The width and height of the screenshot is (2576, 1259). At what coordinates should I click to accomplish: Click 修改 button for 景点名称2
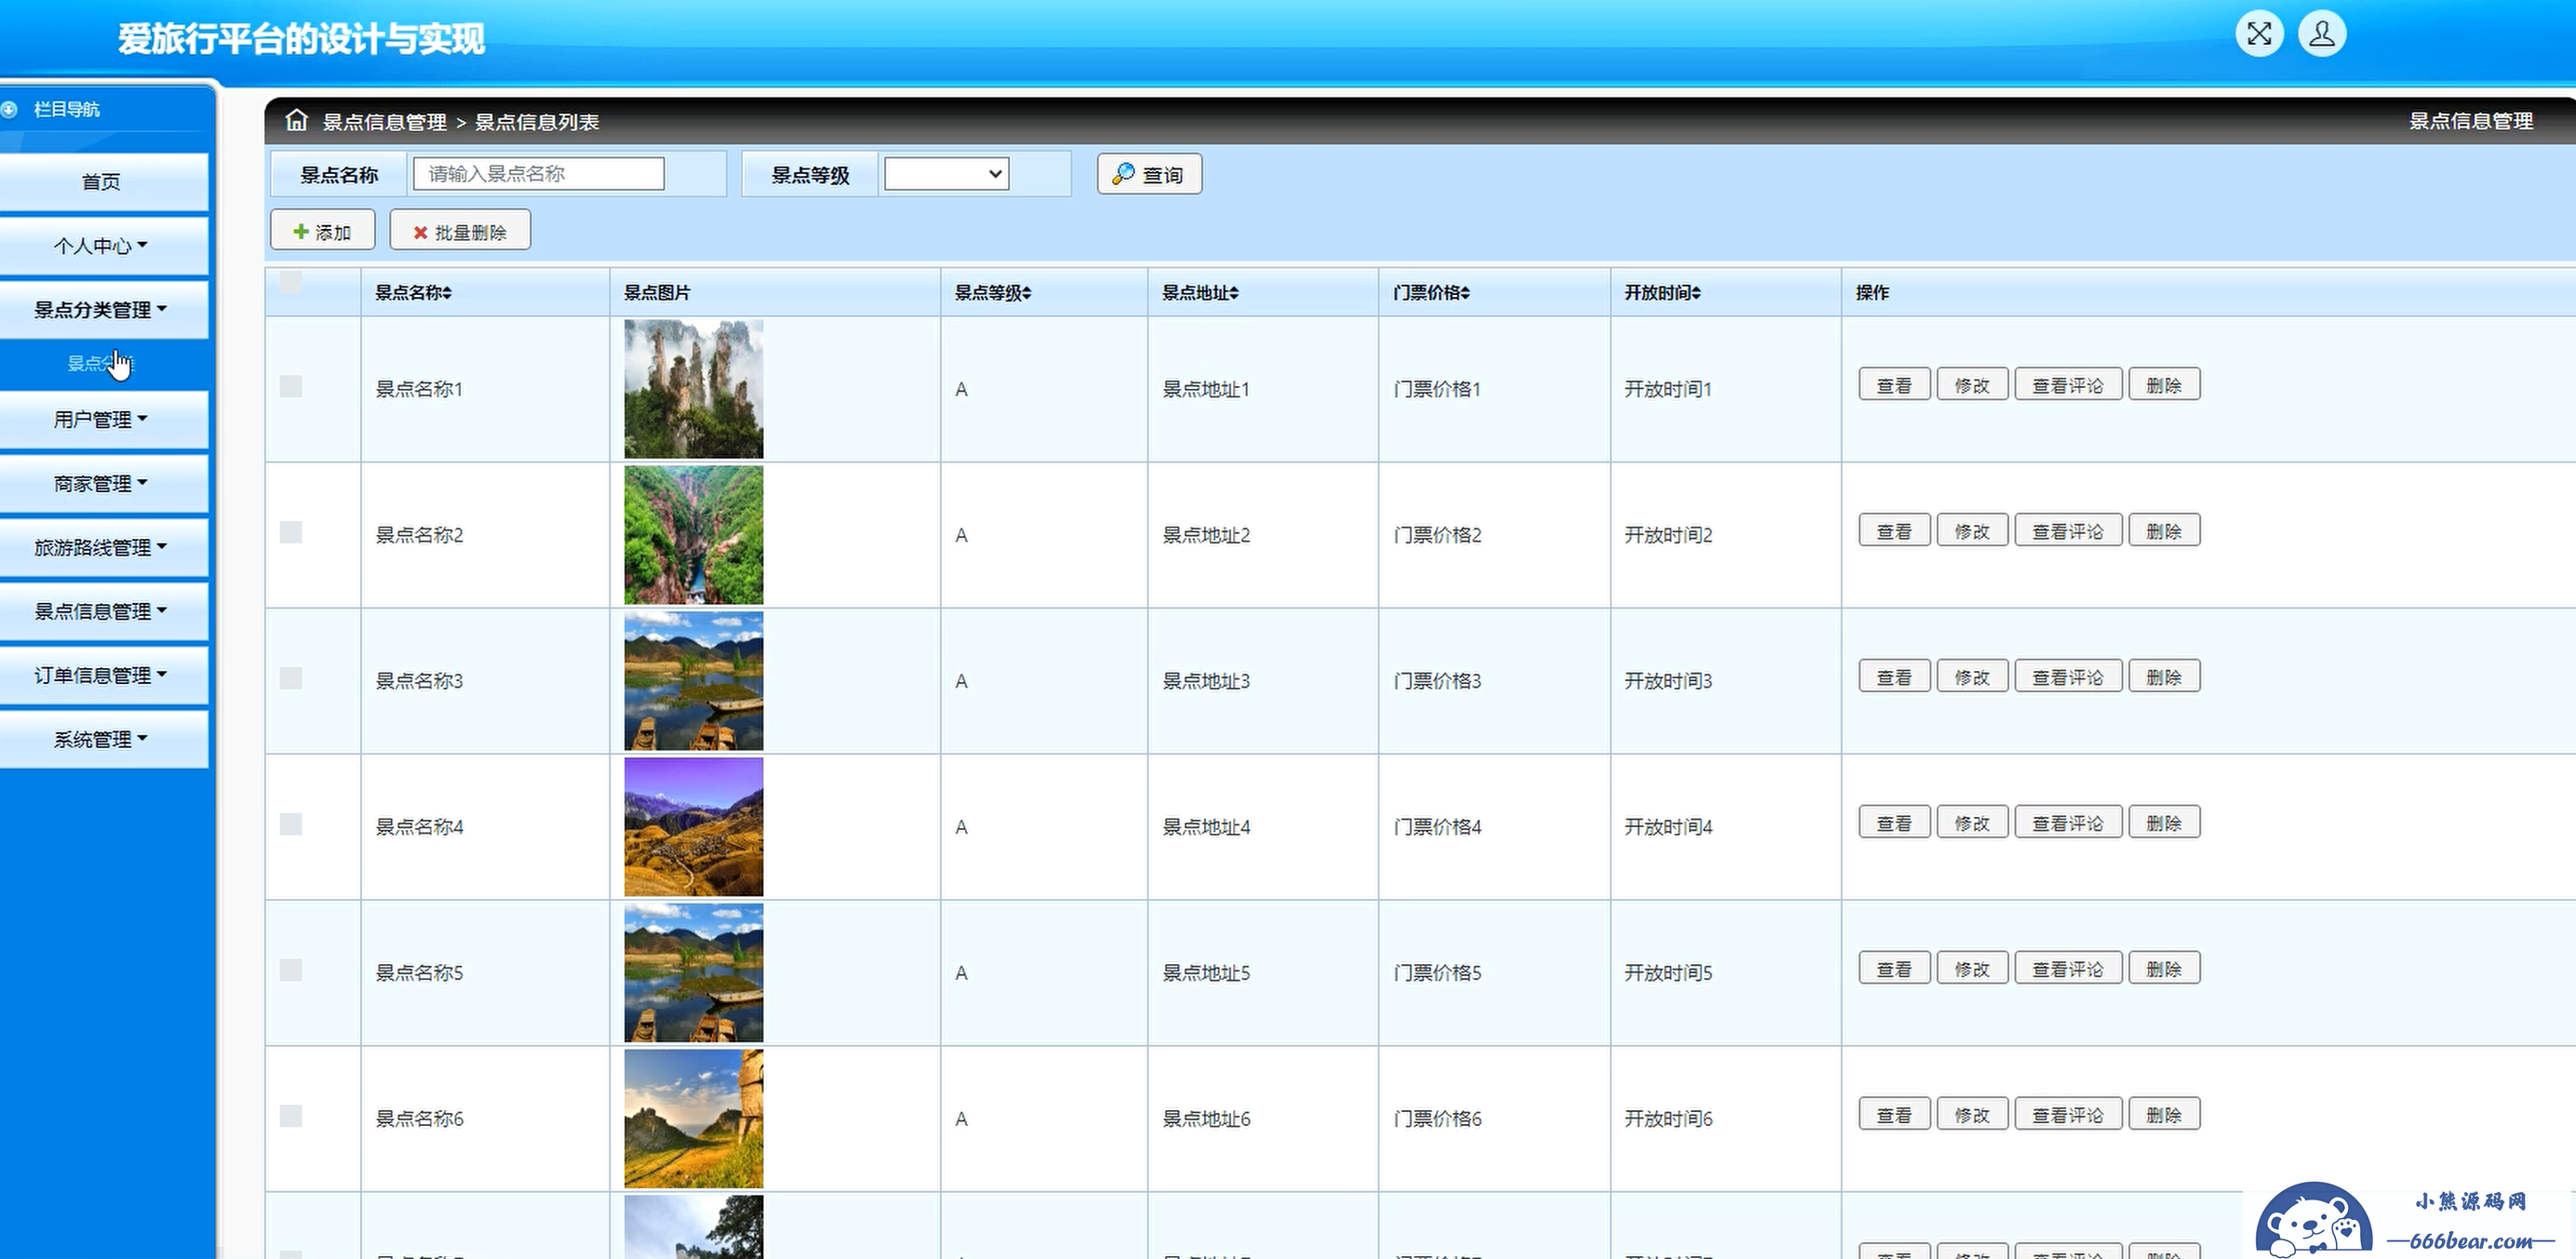[1972, 531]
